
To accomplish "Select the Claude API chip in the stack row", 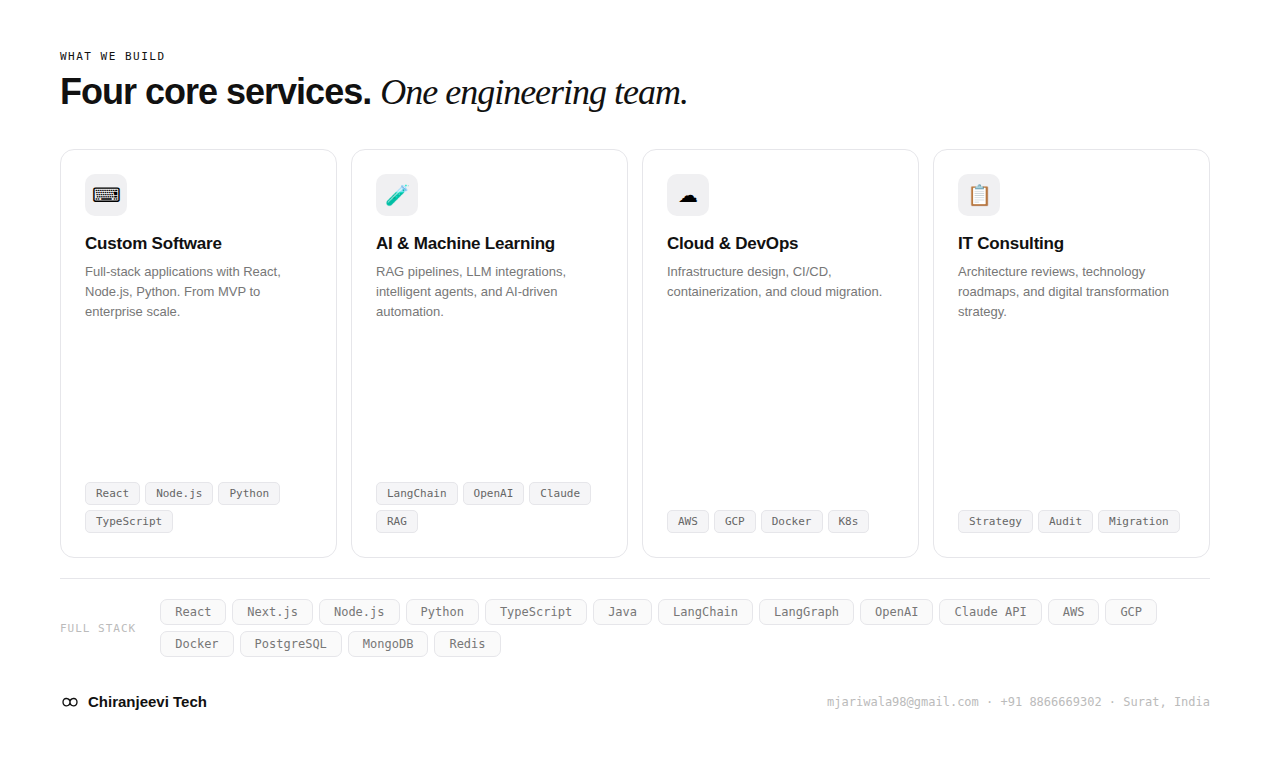I will pos(990,611).
